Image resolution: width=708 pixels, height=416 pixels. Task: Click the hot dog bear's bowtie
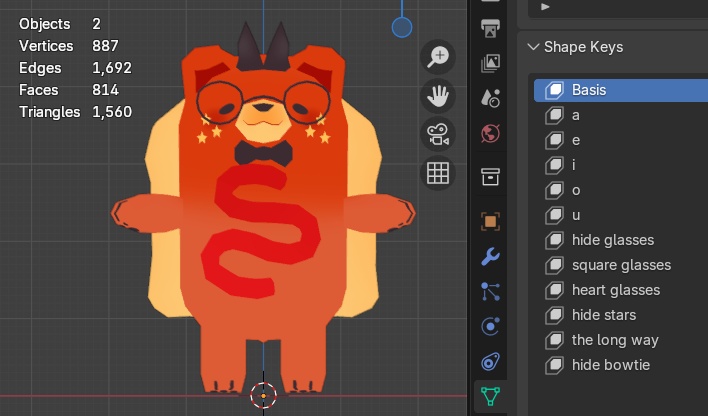pyautogui.click(x=263, y=153)
